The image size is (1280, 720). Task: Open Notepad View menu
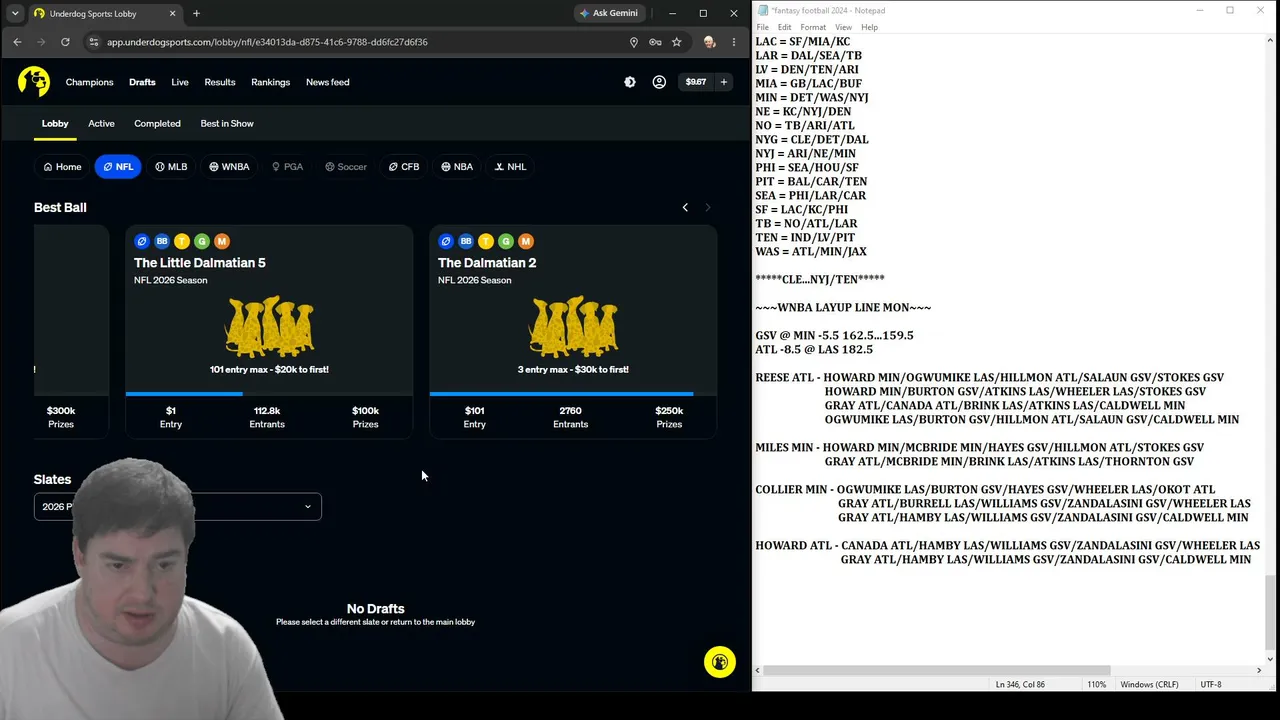click(x=843, y=27)
